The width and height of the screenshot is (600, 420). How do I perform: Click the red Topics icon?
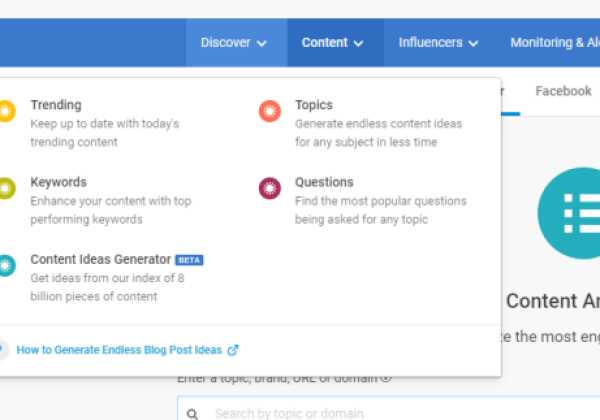pos(269,111)
